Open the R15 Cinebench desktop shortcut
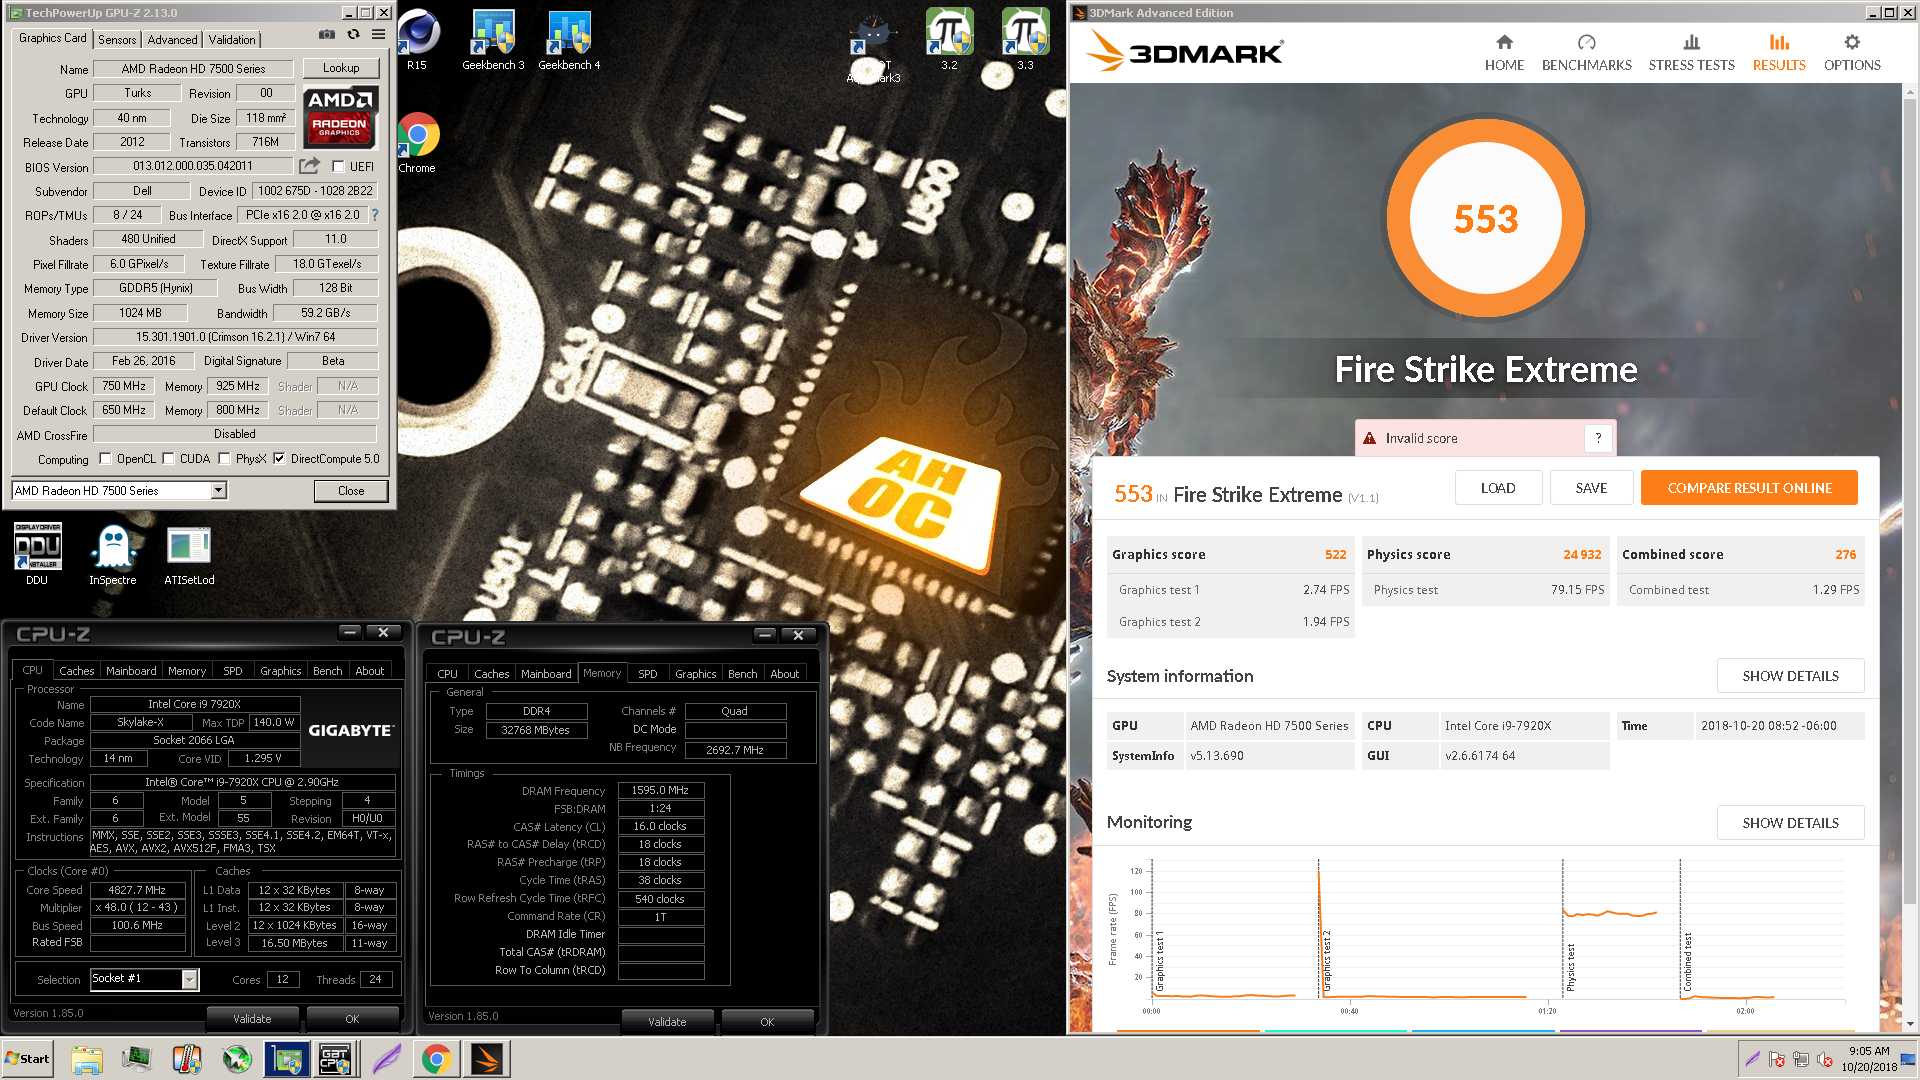This screenshot has width=1920, height=1080. [417, 40]
